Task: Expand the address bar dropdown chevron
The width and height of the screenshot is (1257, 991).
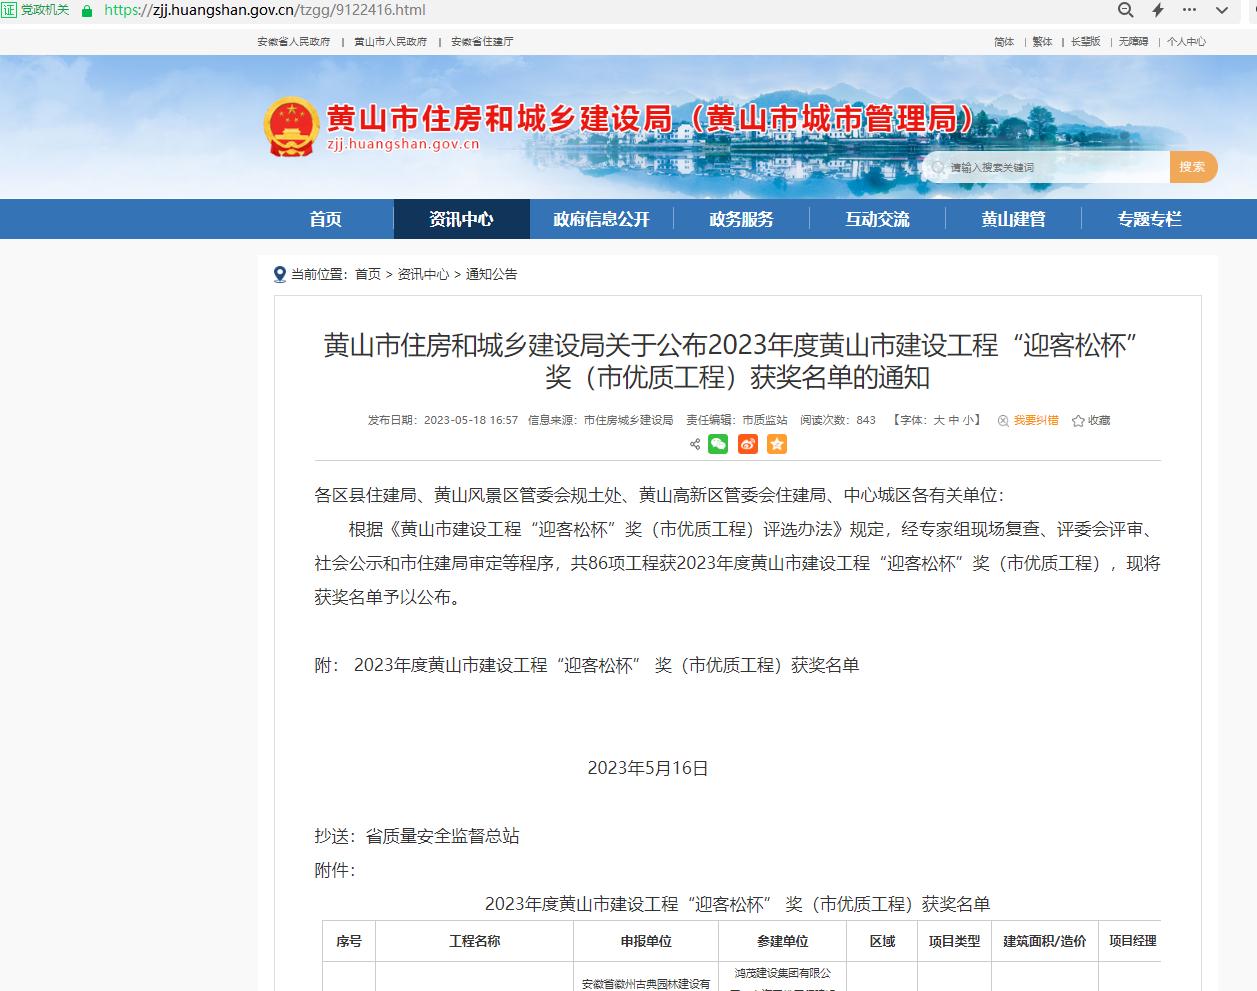Action: click(x=1221, y=10)
